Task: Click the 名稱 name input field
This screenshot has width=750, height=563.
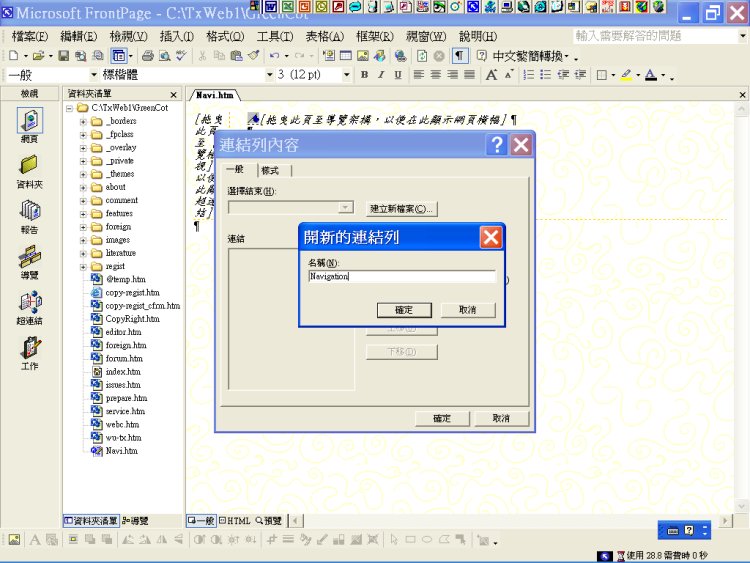Action: coord(401,277)
